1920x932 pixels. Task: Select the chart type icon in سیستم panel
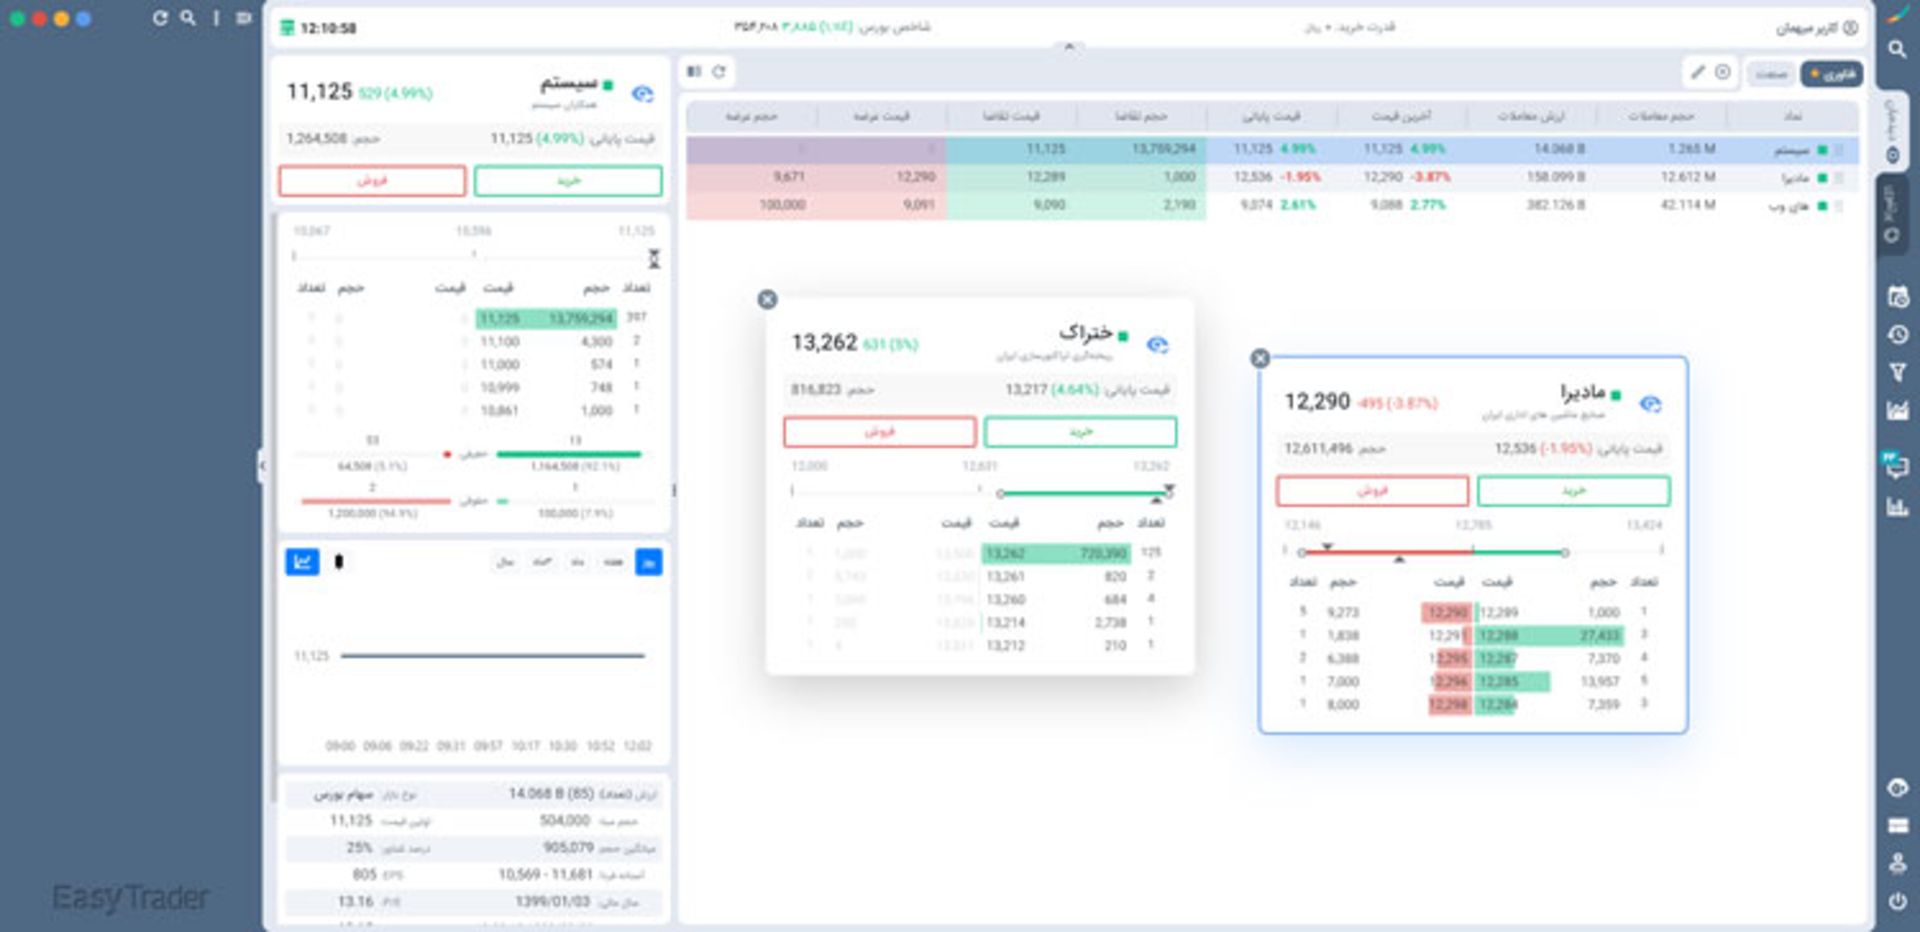[303, 562]
